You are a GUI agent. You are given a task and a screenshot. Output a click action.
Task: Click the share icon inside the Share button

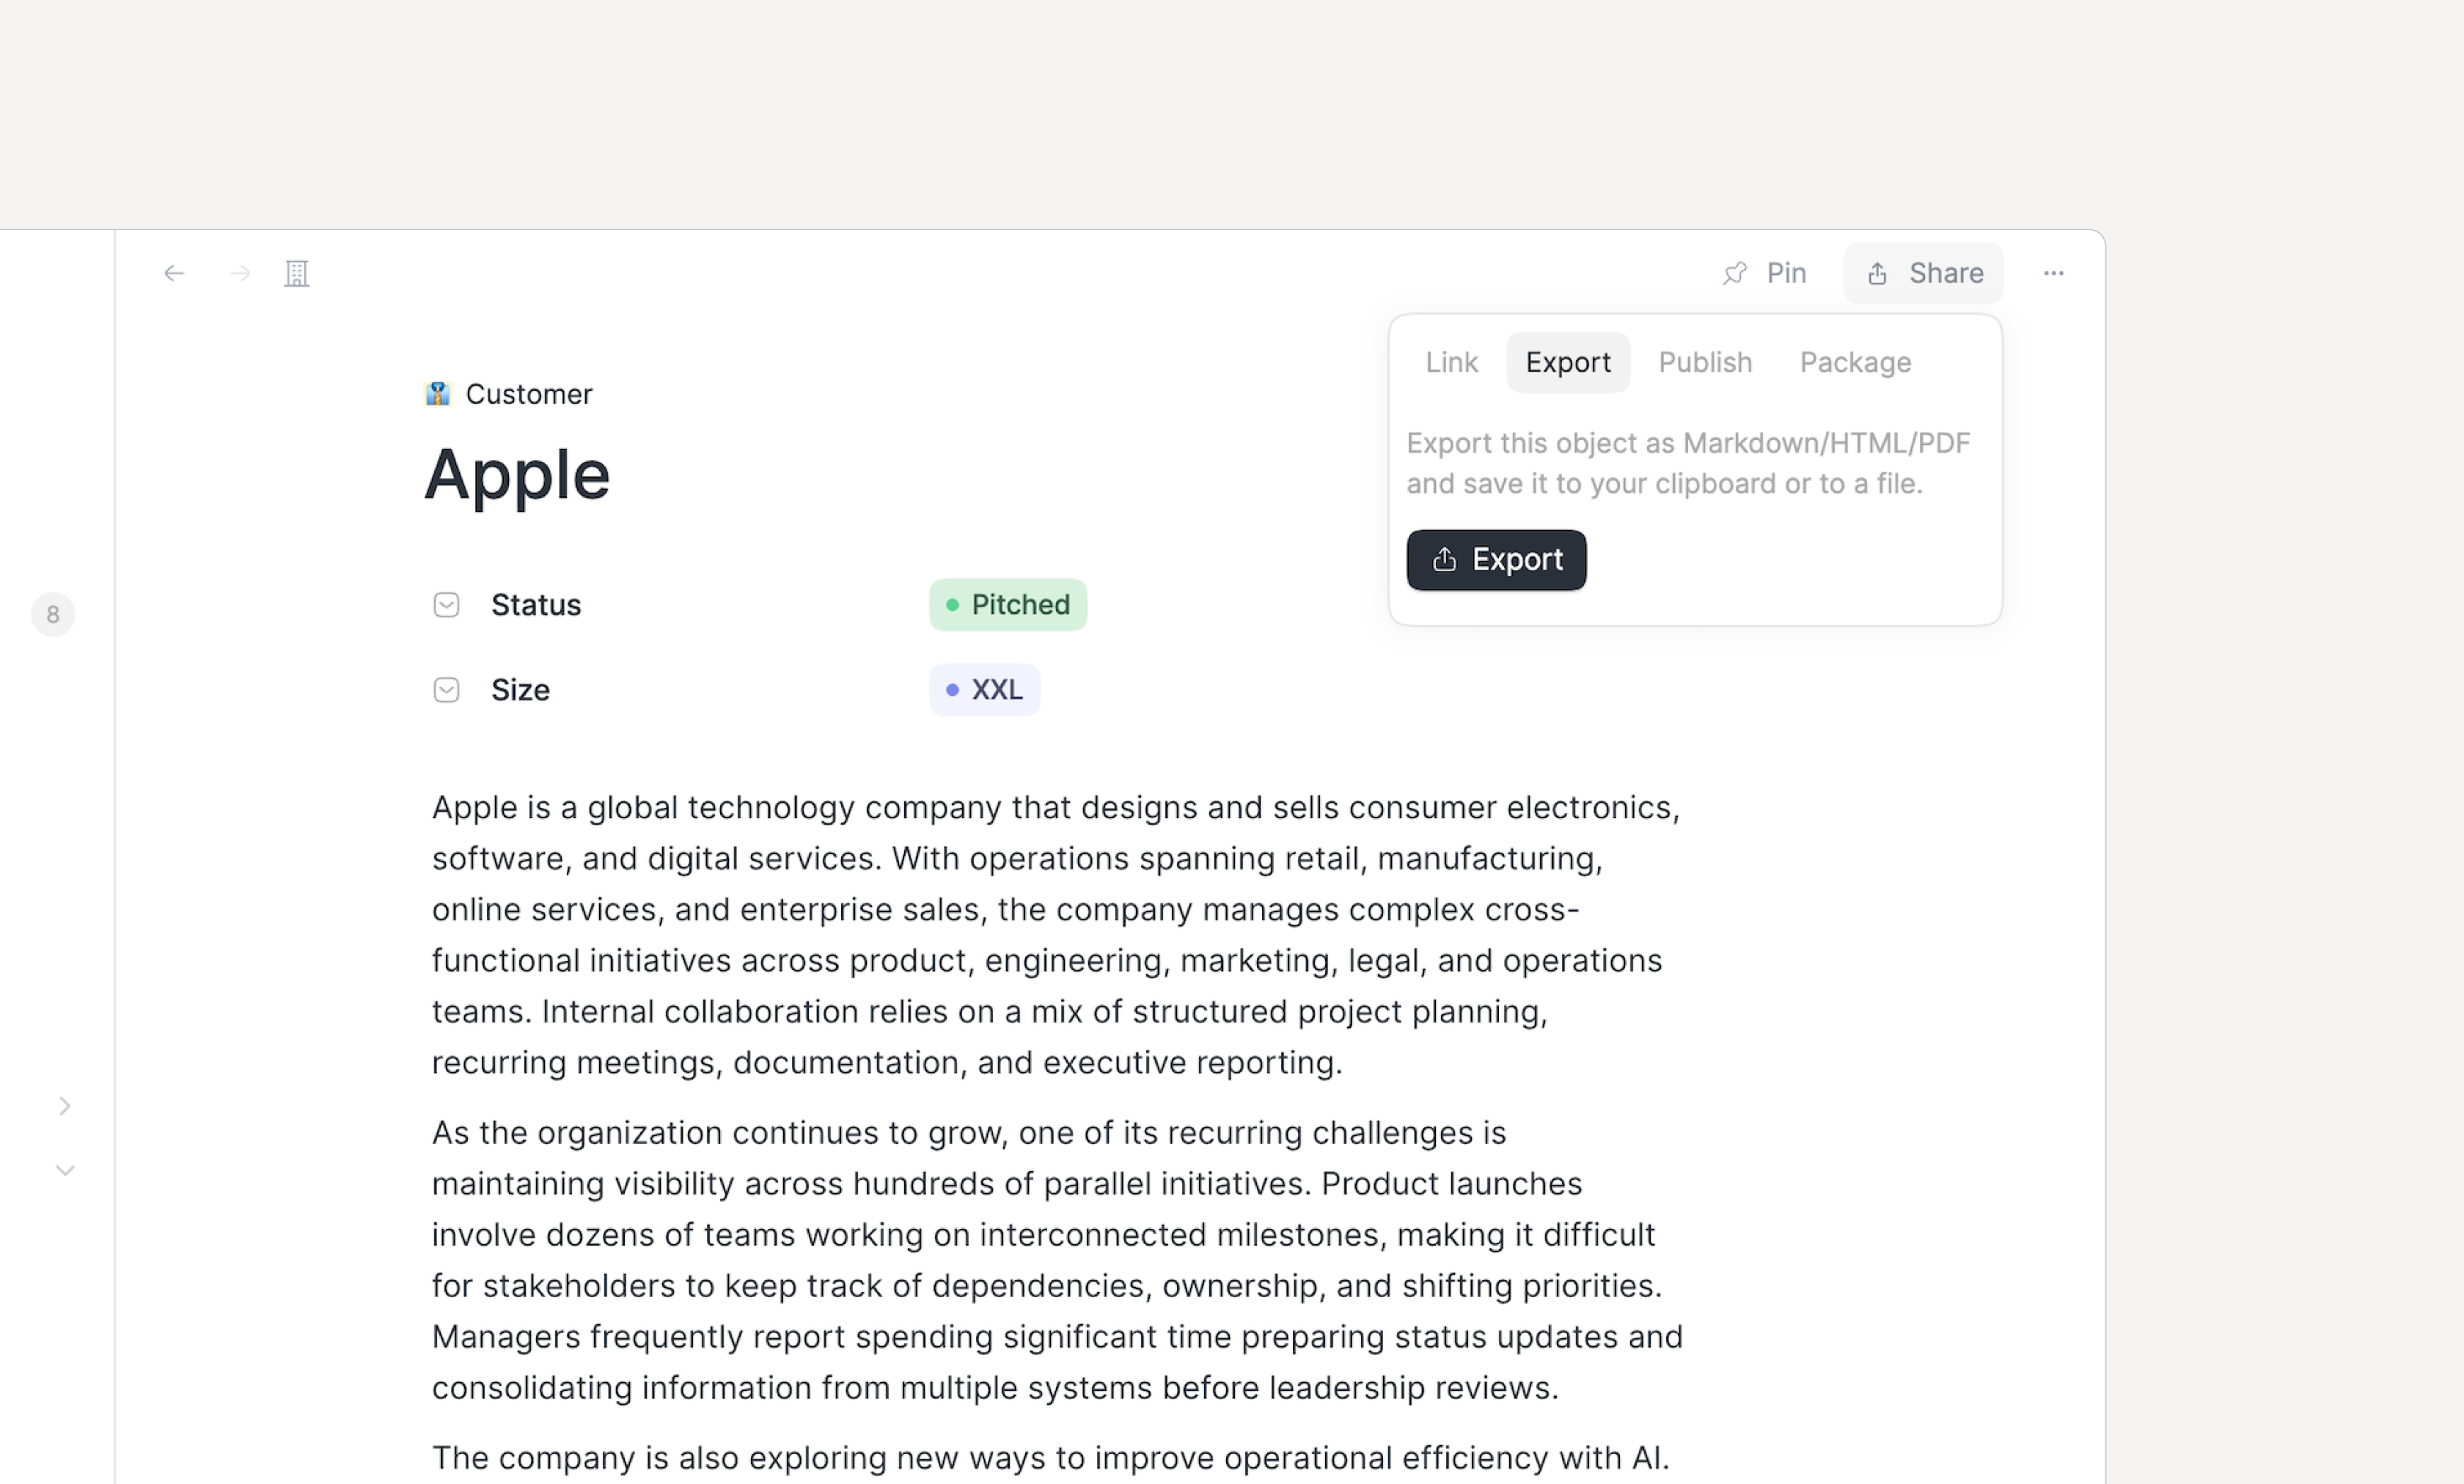coord(1877,273)
